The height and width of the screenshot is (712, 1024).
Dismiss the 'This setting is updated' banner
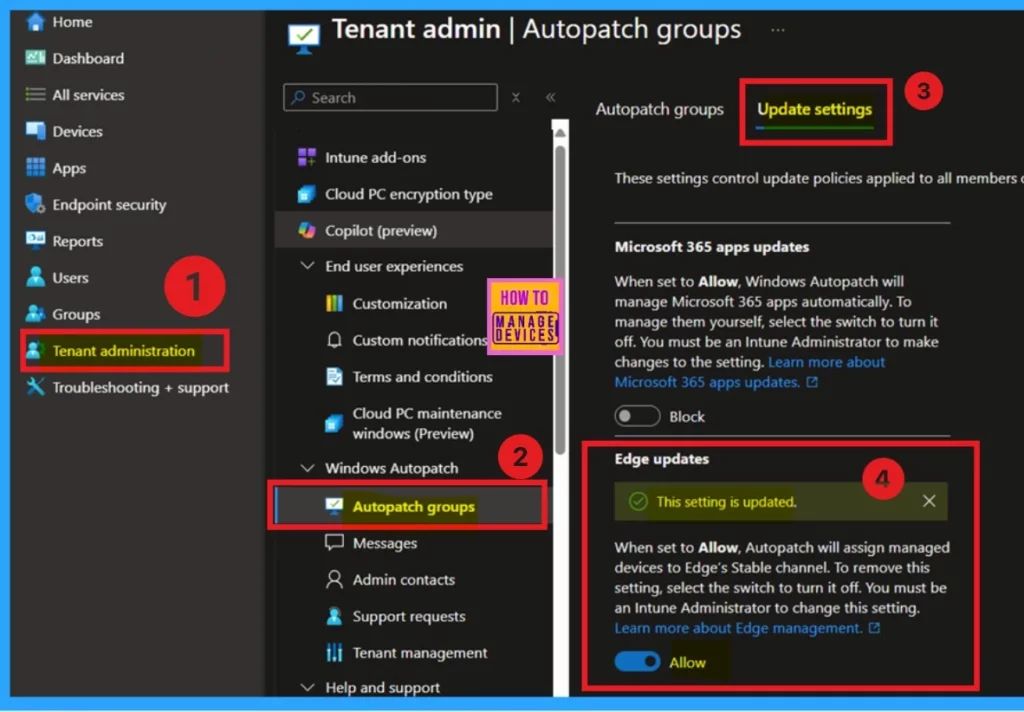click(929, 501)
